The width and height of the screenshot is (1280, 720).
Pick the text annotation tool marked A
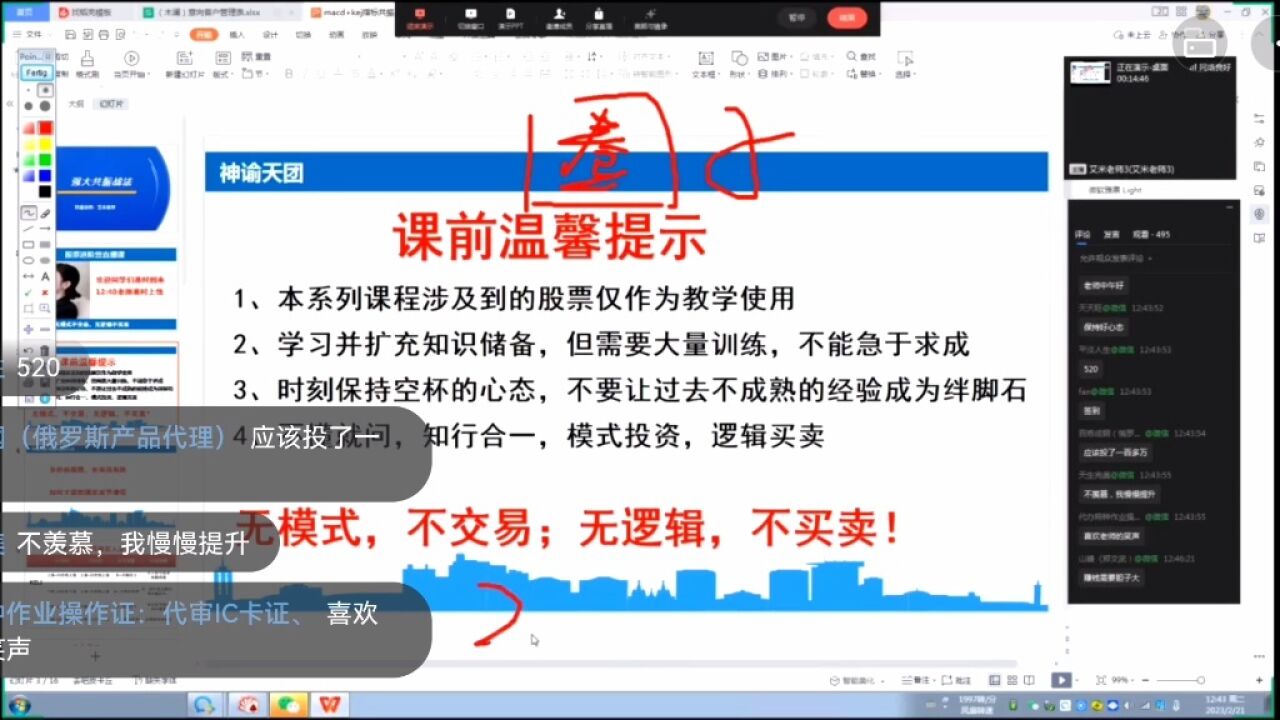tap(46, 276)
